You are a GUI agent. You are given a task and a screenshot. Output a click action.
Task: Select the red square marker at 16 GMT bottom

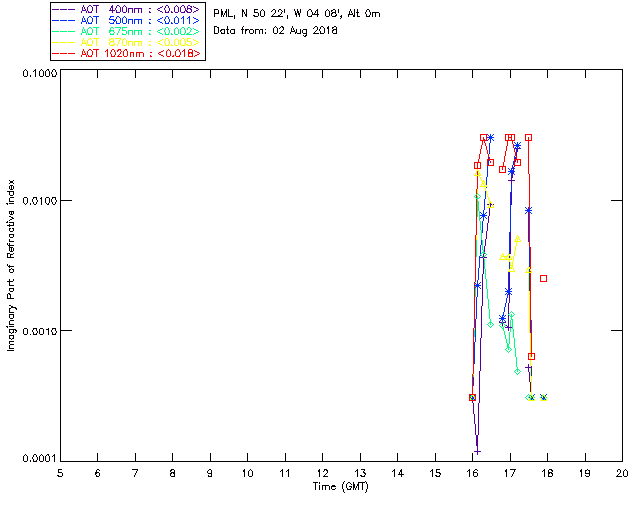[x=472, y=397]
